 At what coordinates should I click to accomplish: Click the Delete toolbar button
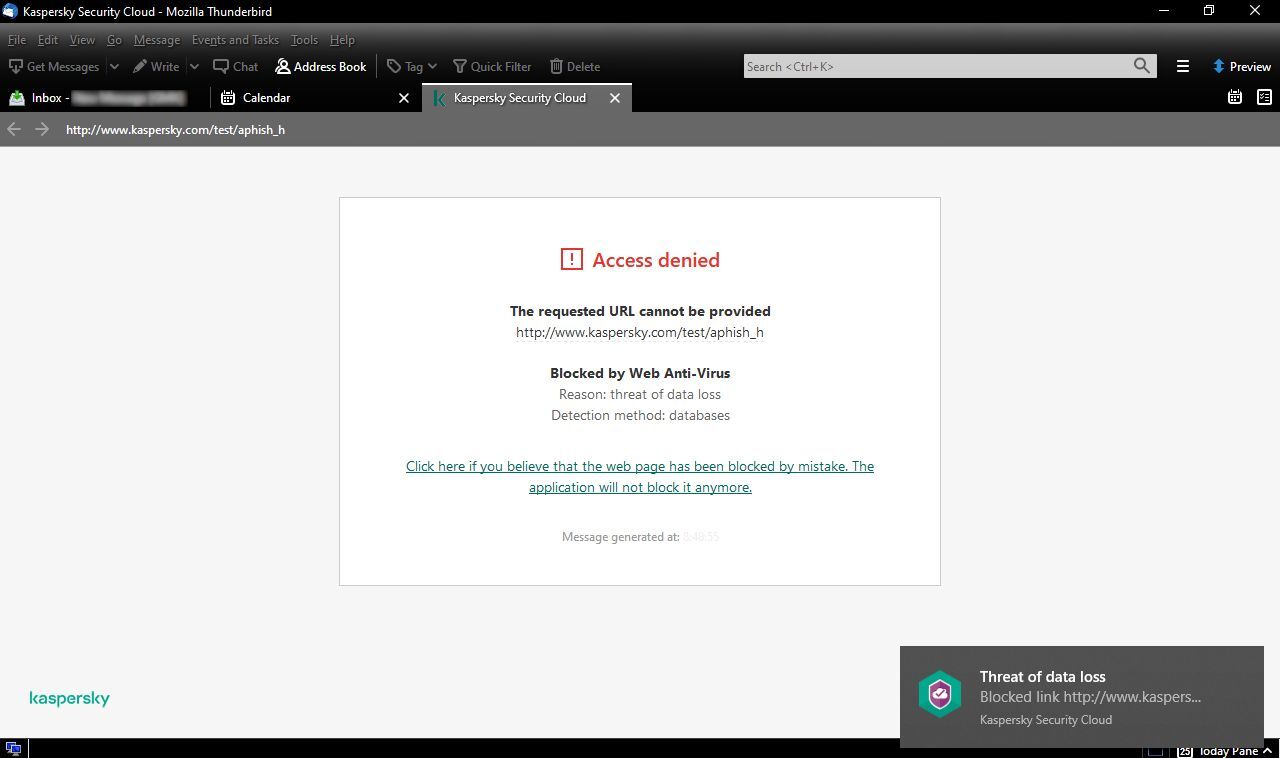[x=575, y=67]
